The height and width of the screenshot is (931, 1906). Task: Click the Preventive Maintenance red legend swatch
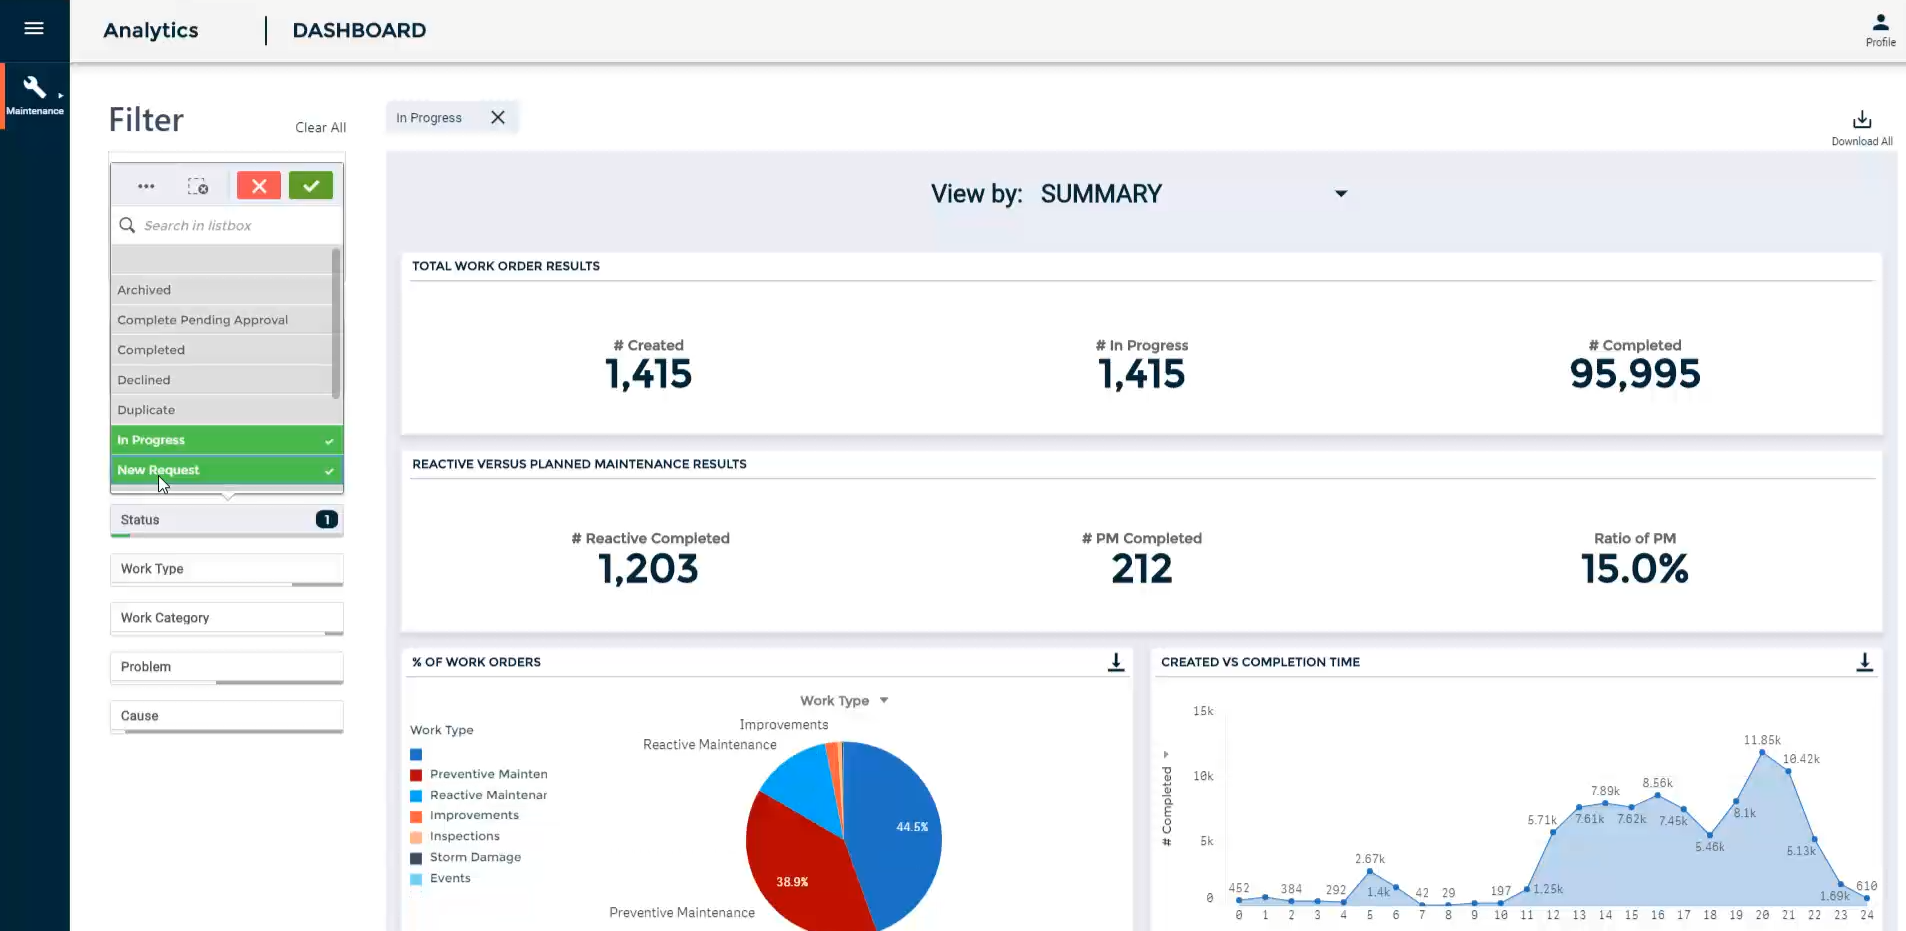416,773
